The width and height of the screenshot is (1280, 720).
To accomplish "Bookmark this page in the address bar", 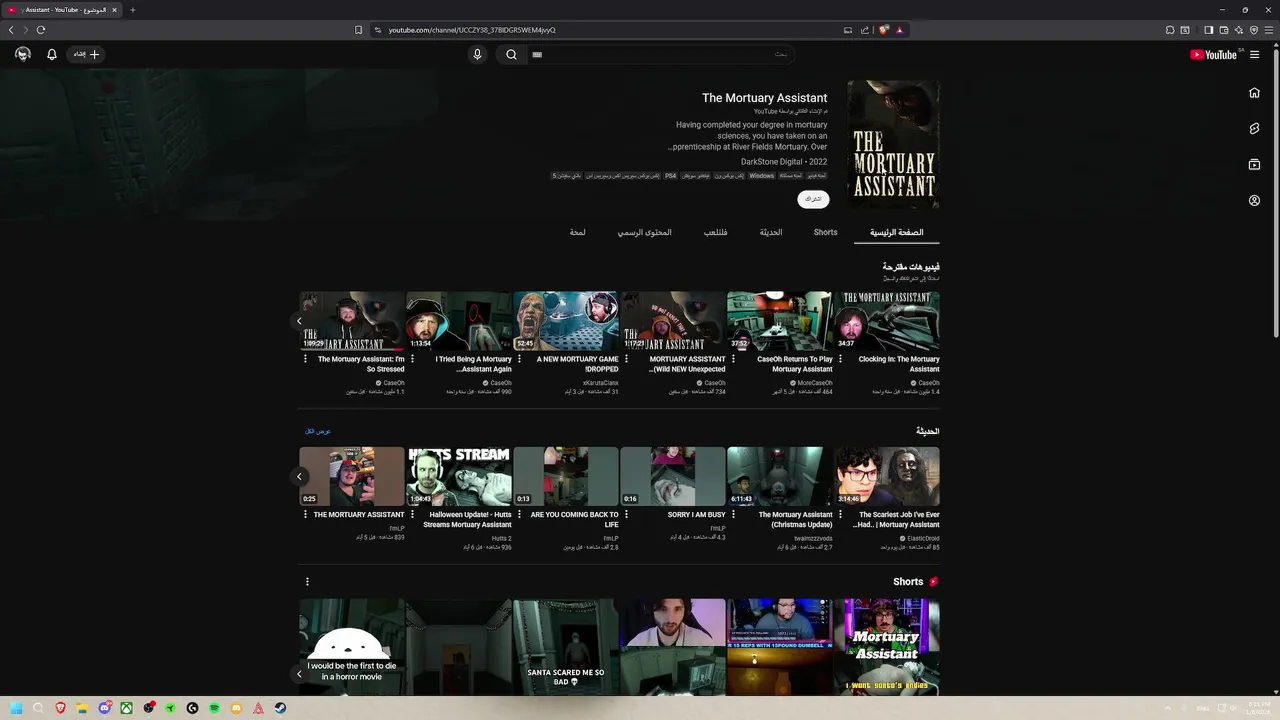I will pos(358,30).
